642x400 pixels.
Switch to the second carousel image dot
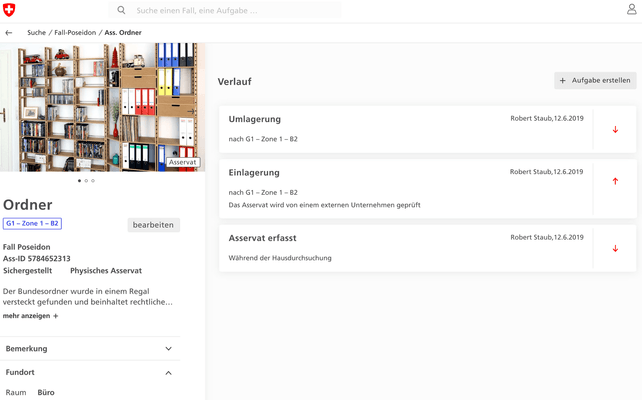pyautogui.click(x=86, y=181)
